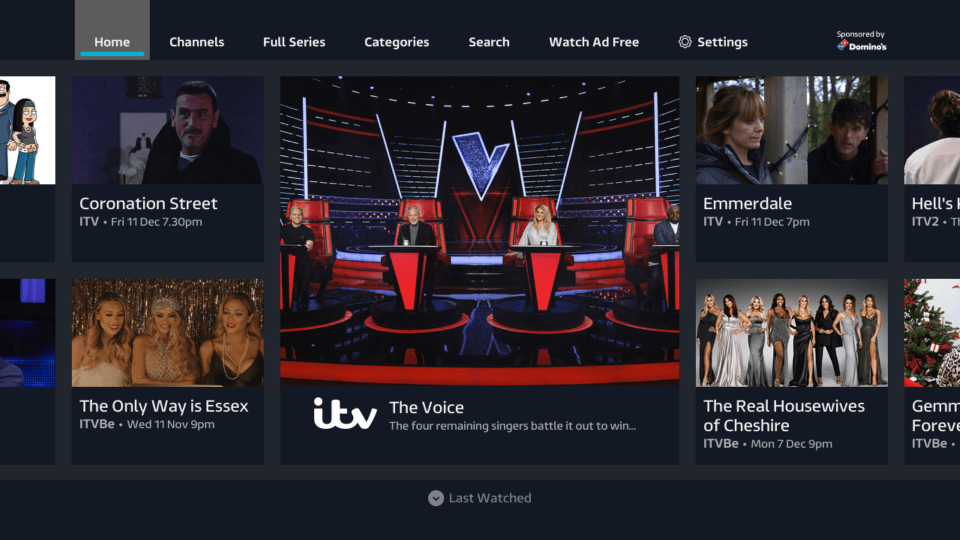Open the Channels tab

pos(197,42)
